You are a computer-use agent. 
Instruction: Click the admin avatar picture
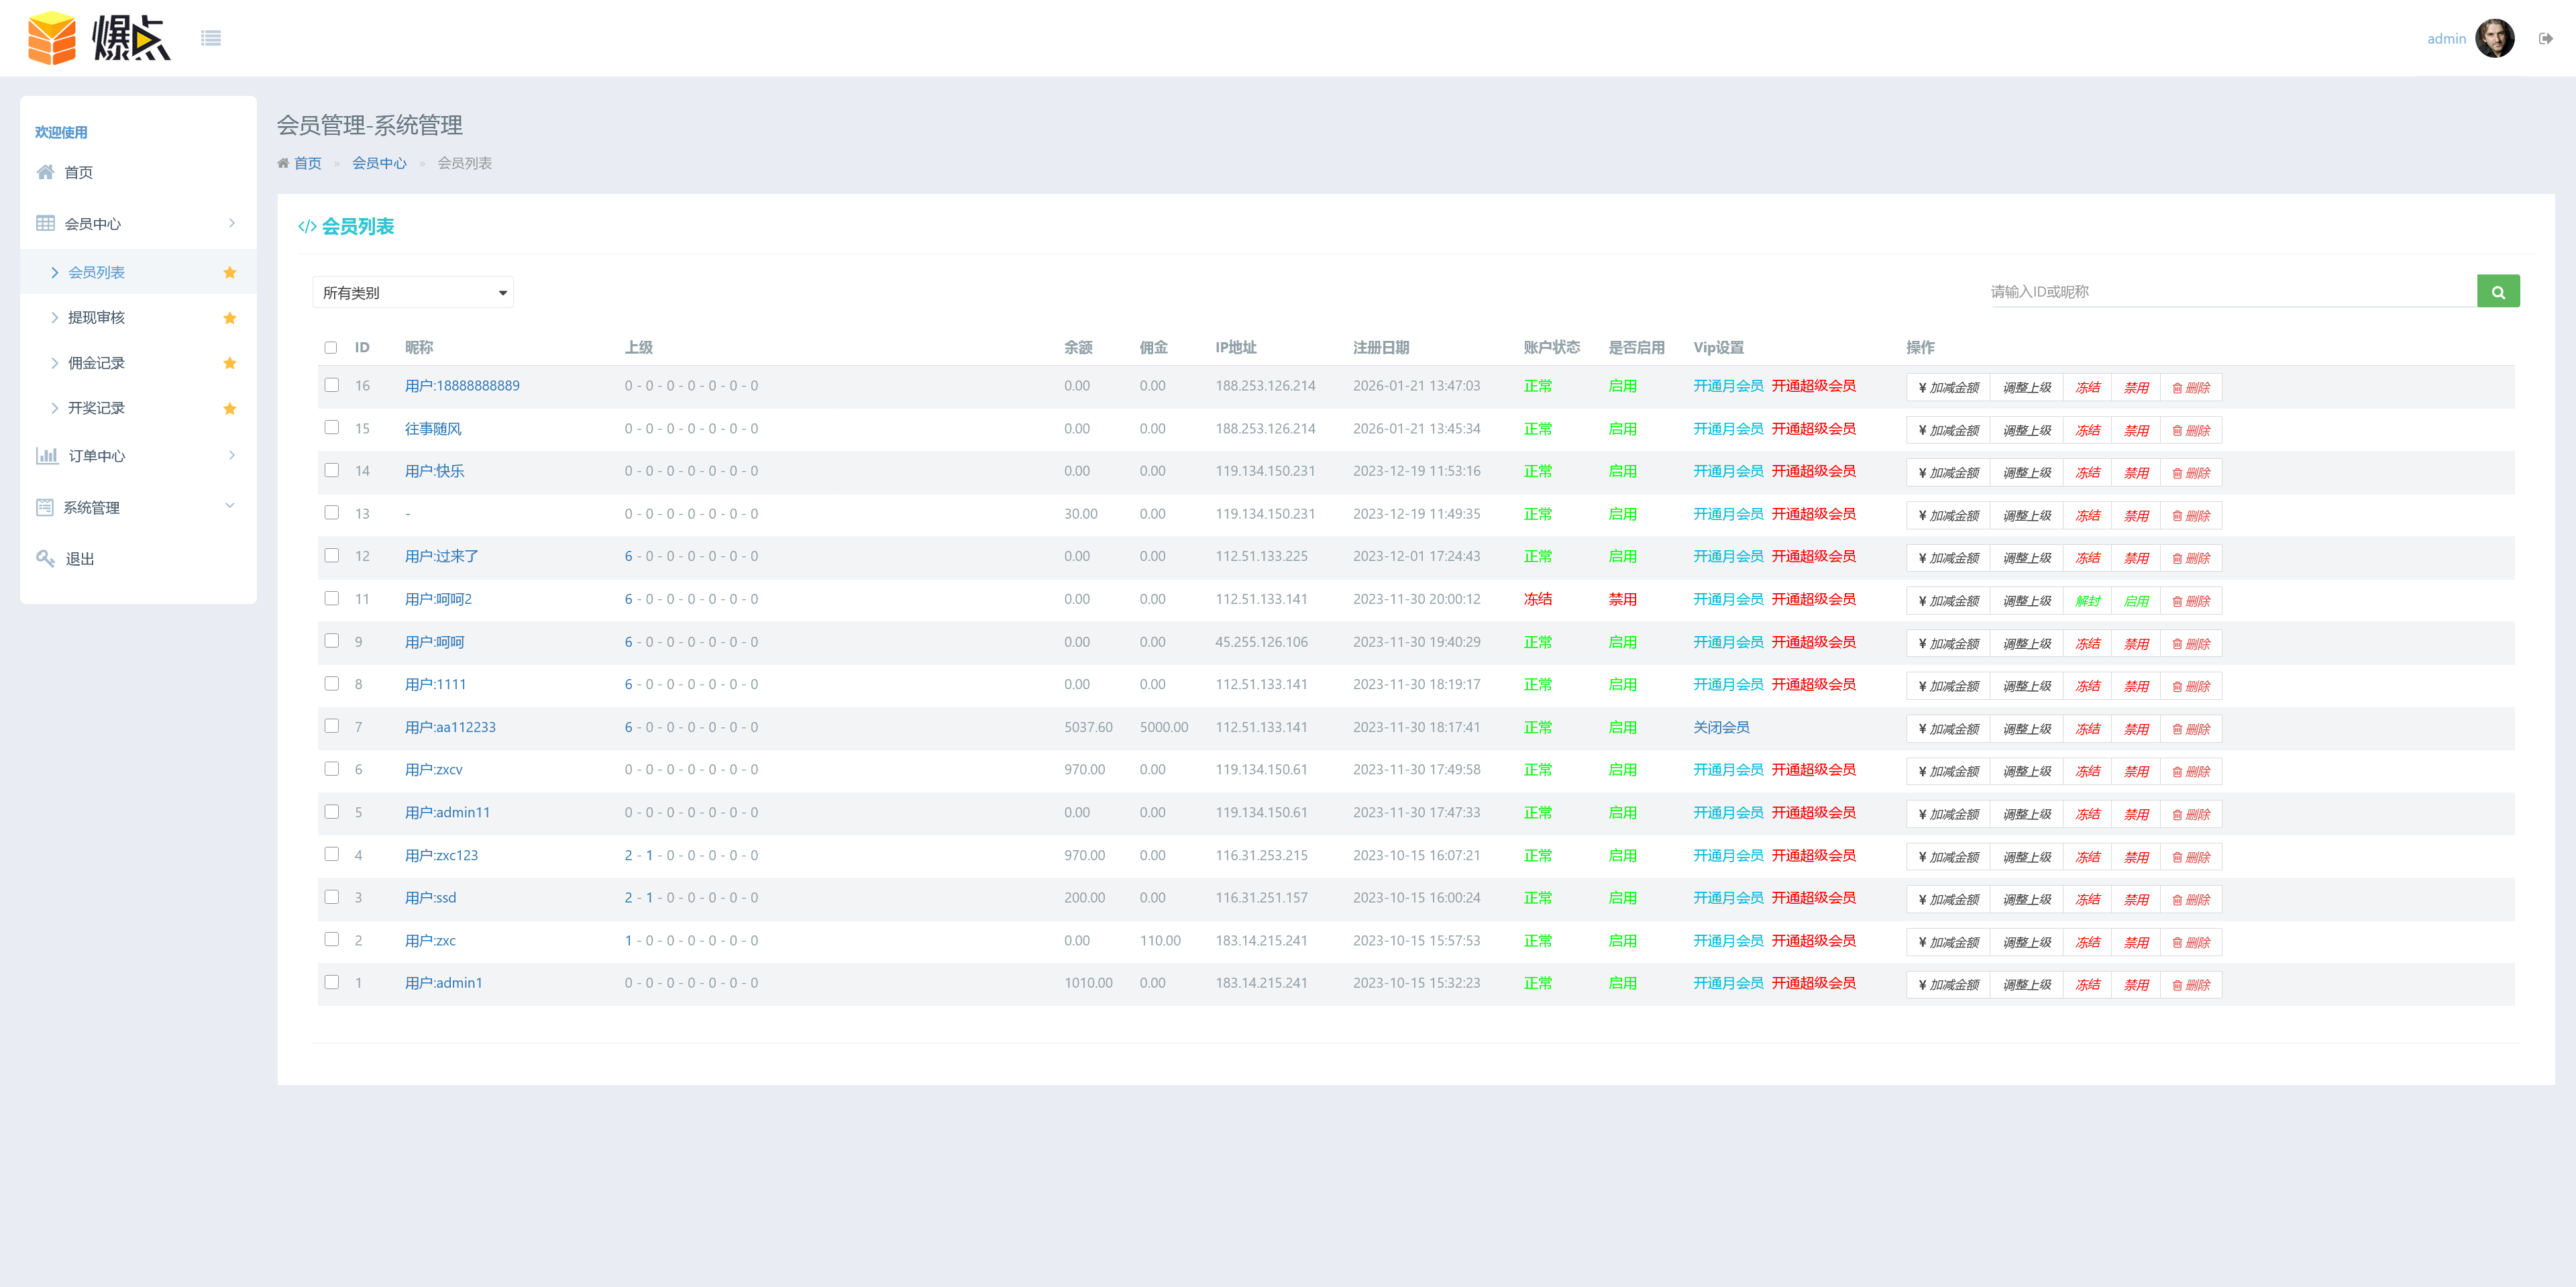(x=2494, y=39)
